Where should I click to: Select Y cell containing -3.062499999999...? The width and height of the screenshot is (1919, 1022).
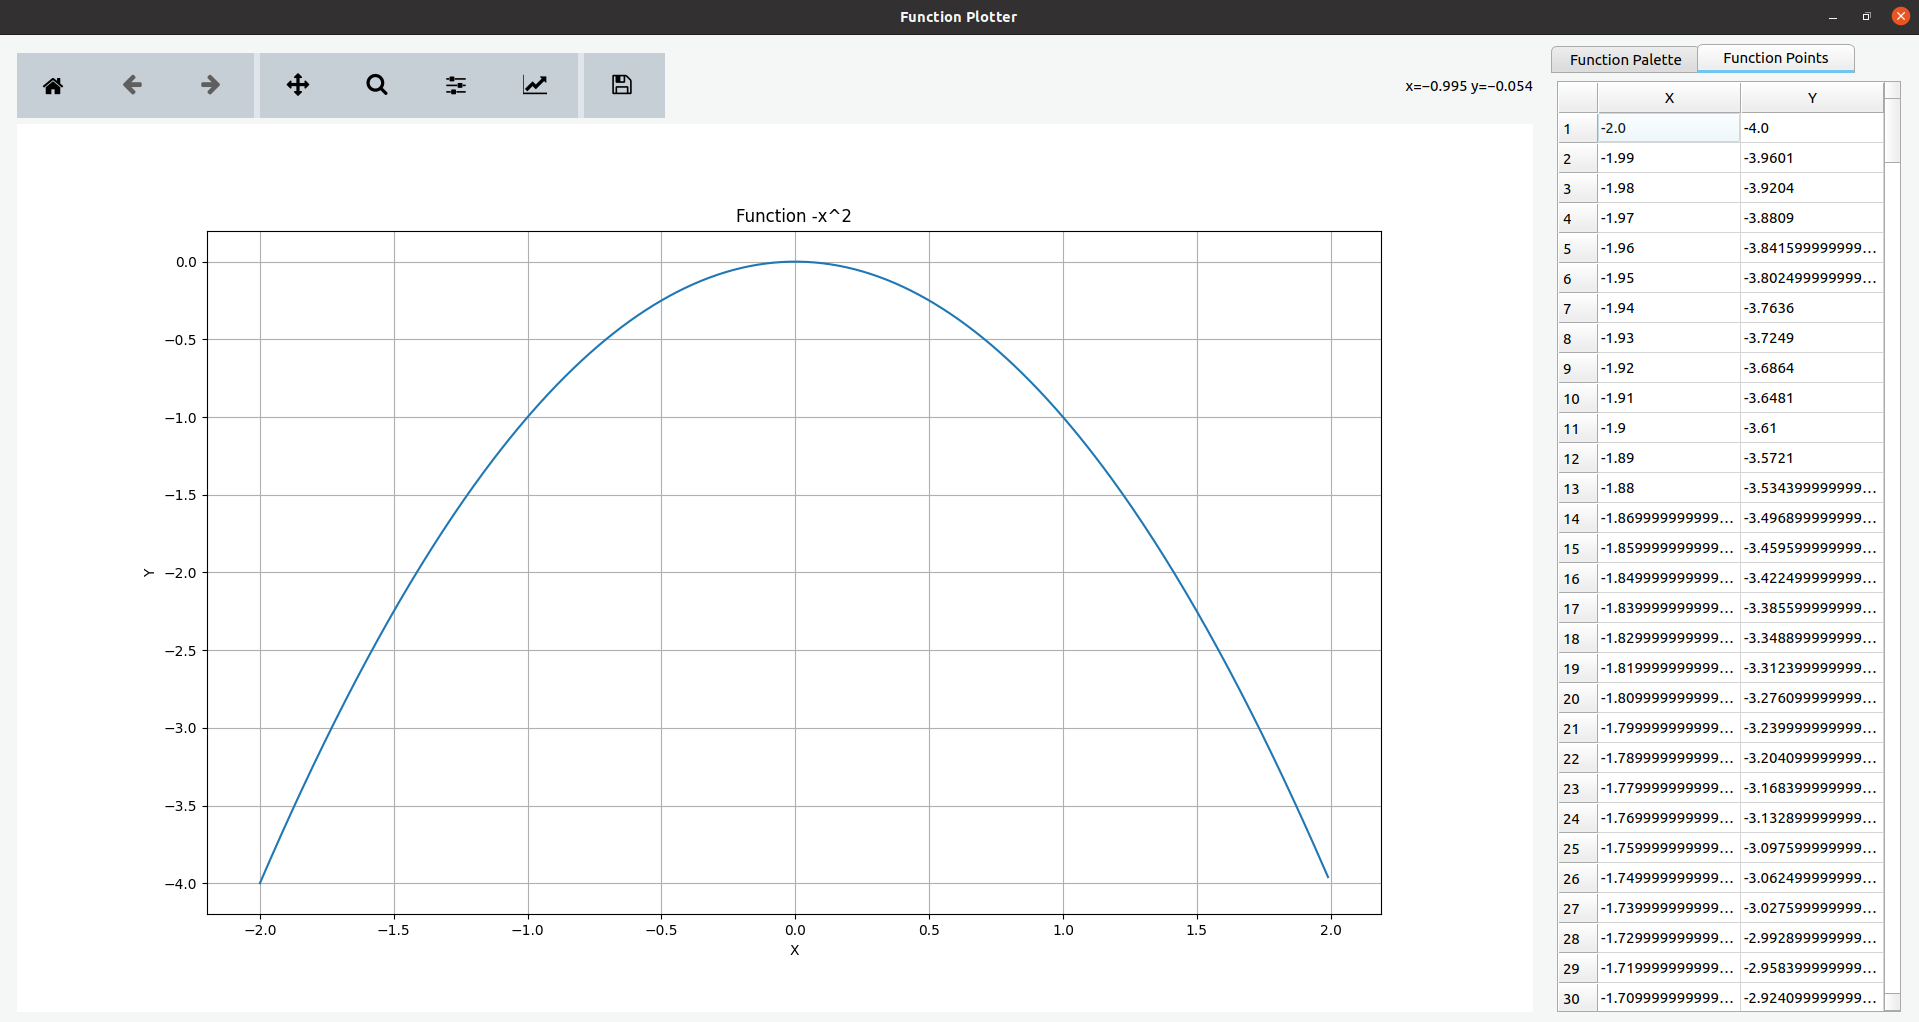(x=1812, y=878)
